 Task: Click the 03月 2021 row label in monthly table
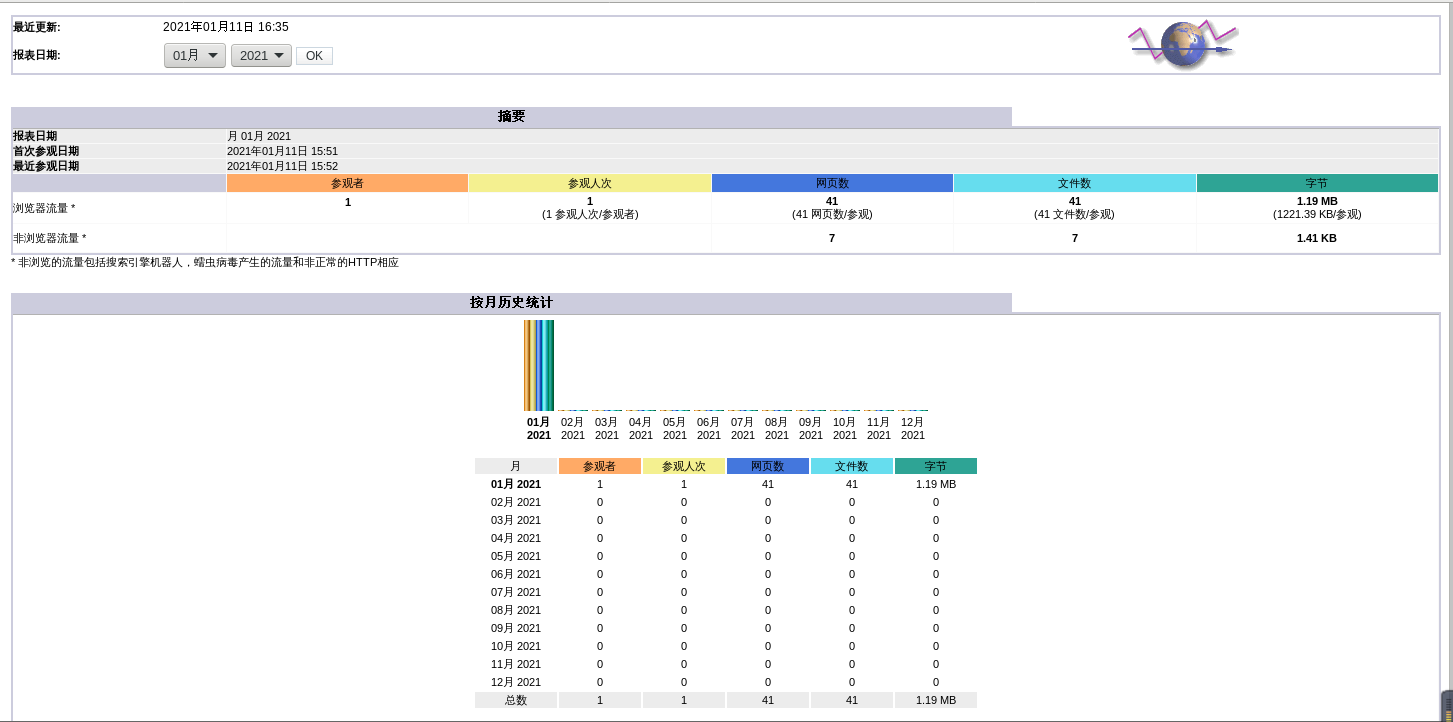(x=516, y=520)
